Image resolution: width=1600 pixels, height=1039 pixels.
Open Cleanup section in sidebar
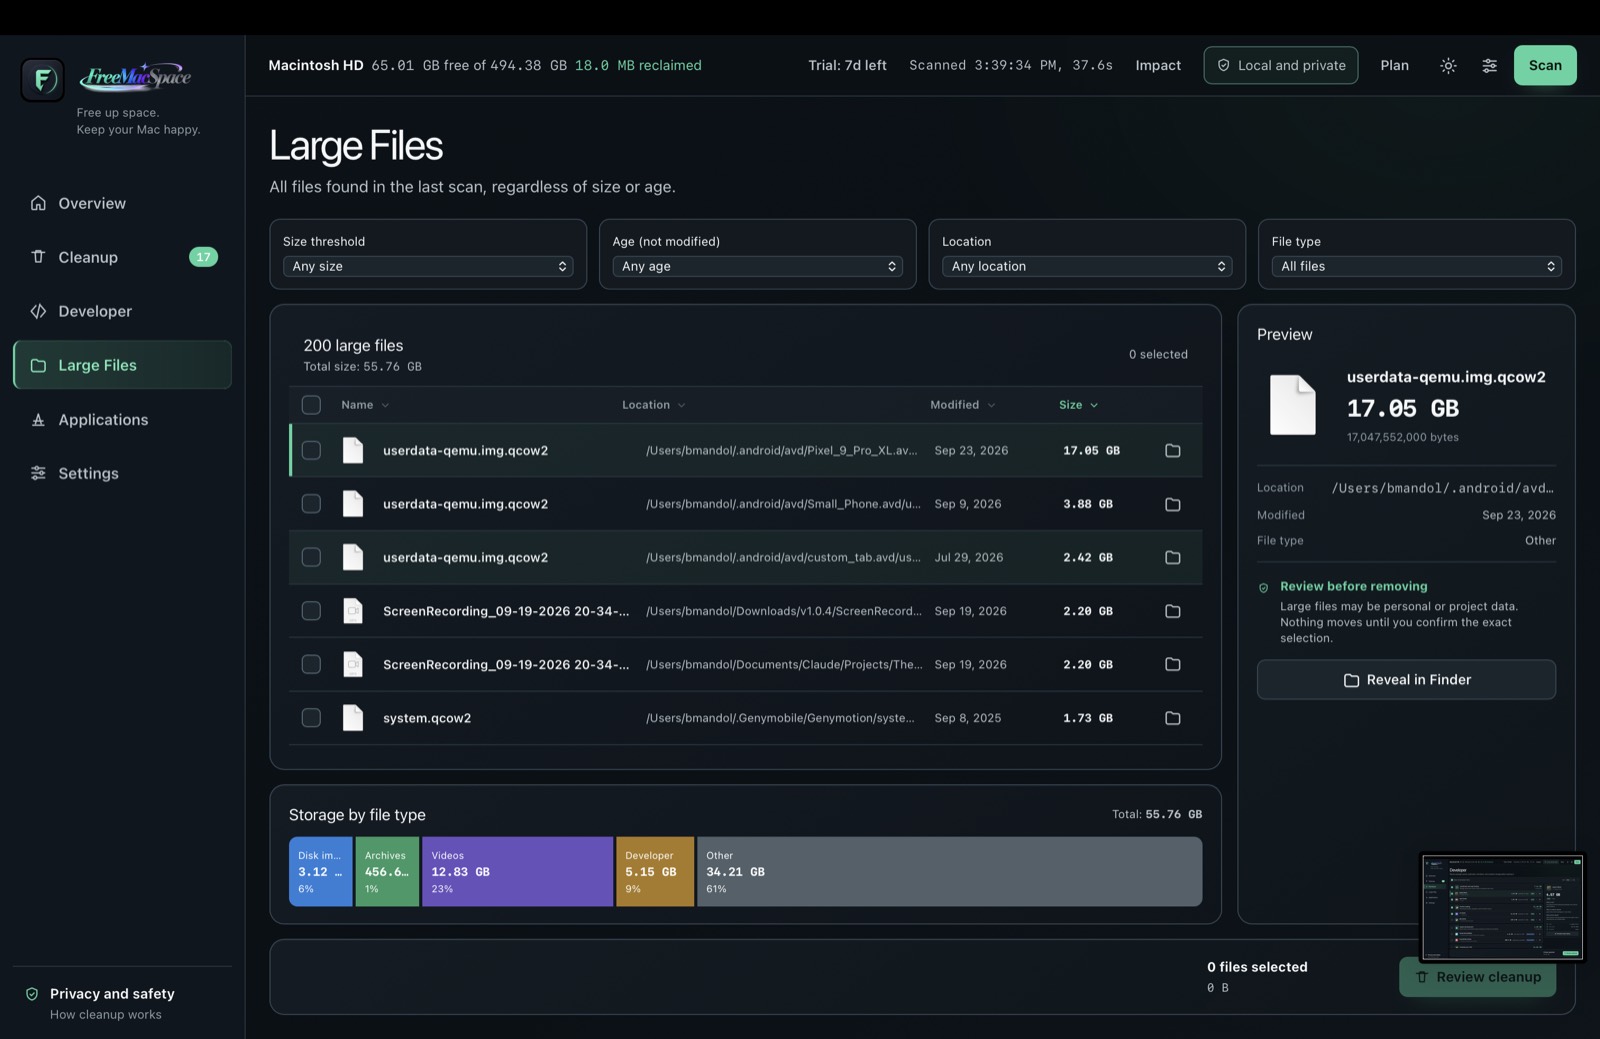122,257
